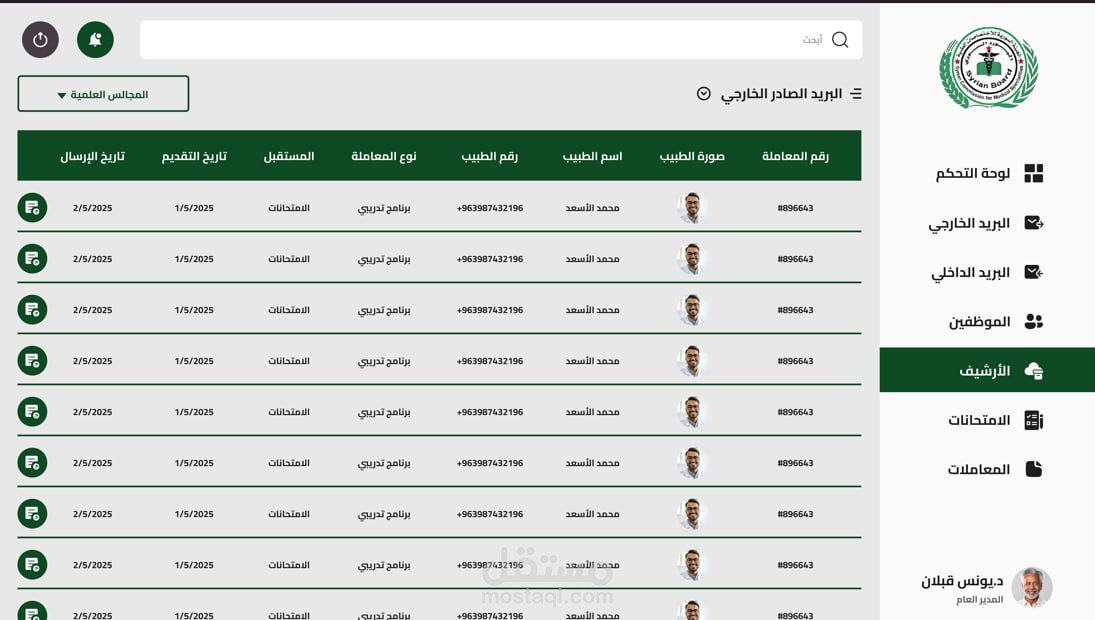Click the تاريخ التقديم column header

point(194,156)
